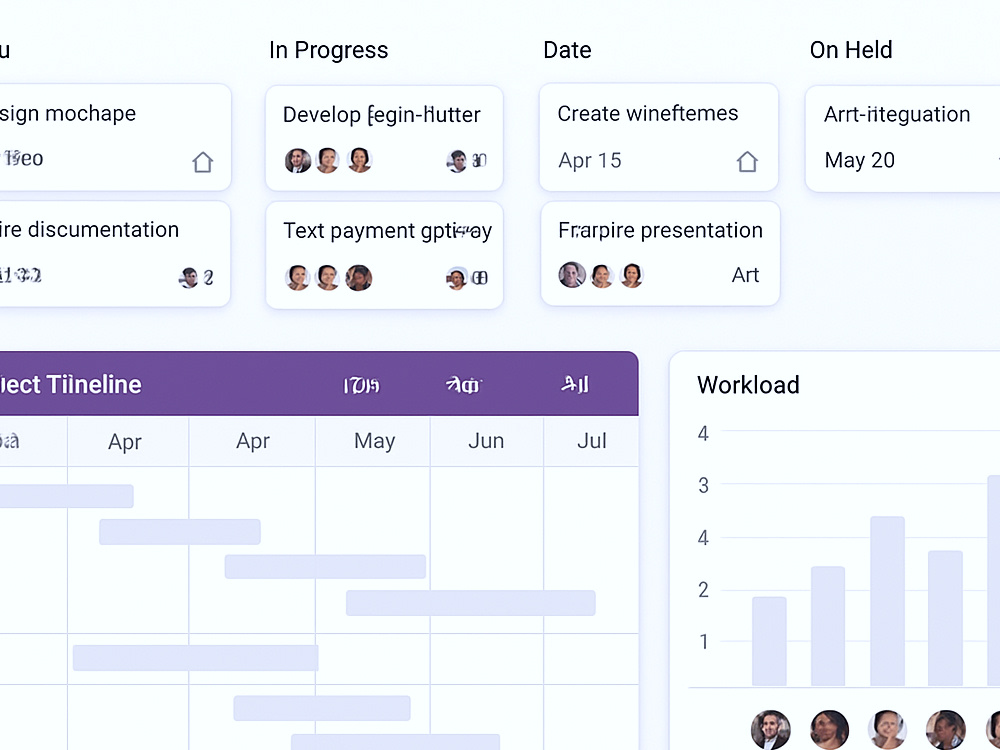Click first avatar on Frarpire presentation card
This screenshot has height=750, width=1000.
tap(572, 275)
